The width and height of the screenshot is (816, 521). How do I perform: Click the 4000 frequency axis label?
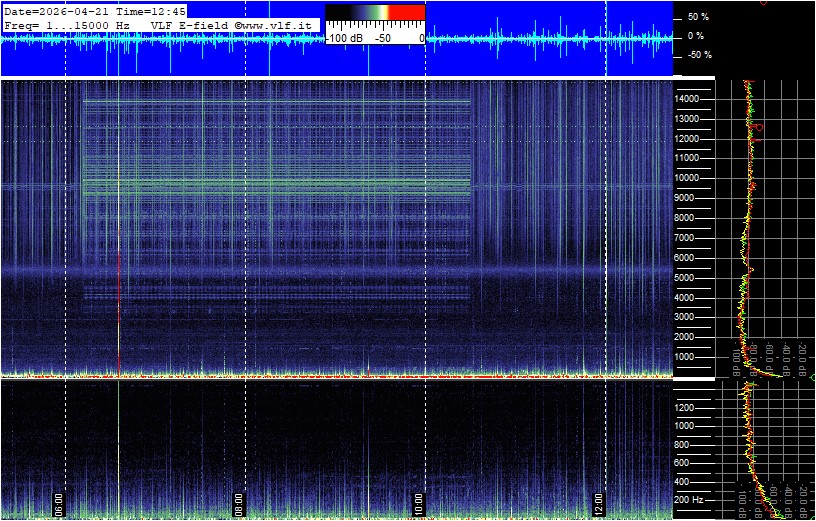tap(686, 298)
